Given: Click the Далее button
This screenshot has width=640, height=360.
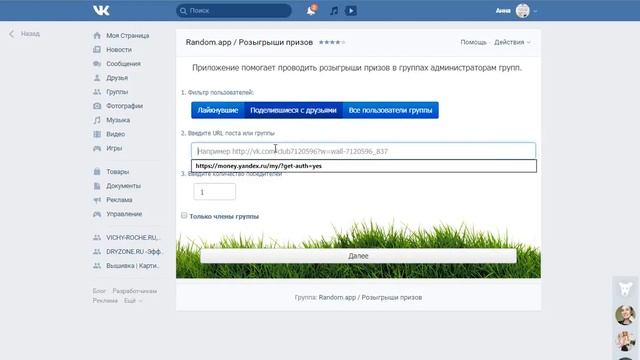Looking at the screenshot, I should coord(358,256).
